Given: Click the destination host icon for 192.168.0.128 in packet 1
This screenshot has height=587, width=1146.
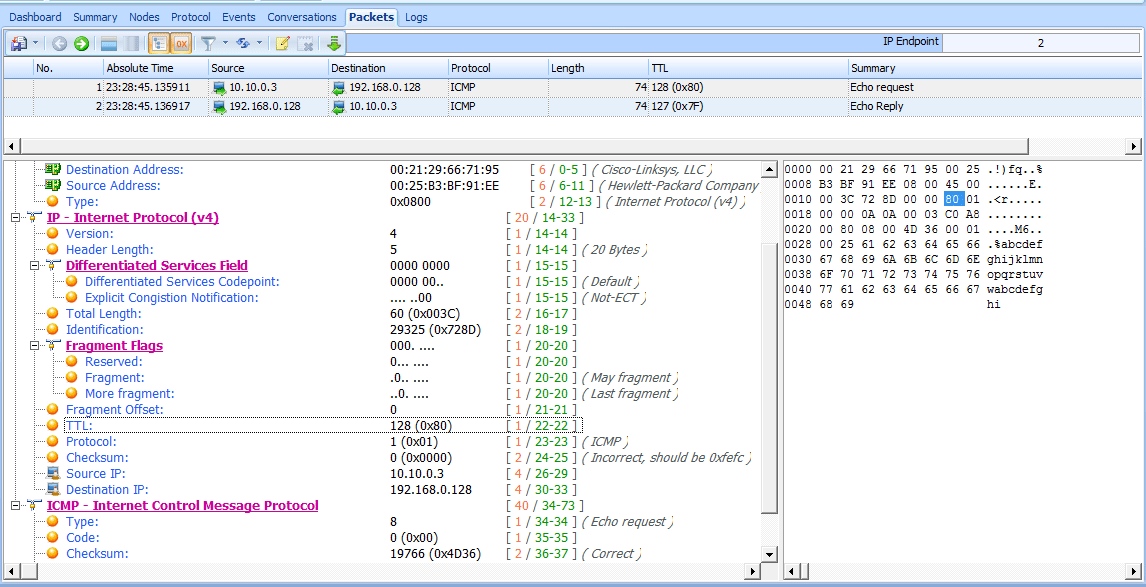Looking at the screenshot, I should 339,88.
